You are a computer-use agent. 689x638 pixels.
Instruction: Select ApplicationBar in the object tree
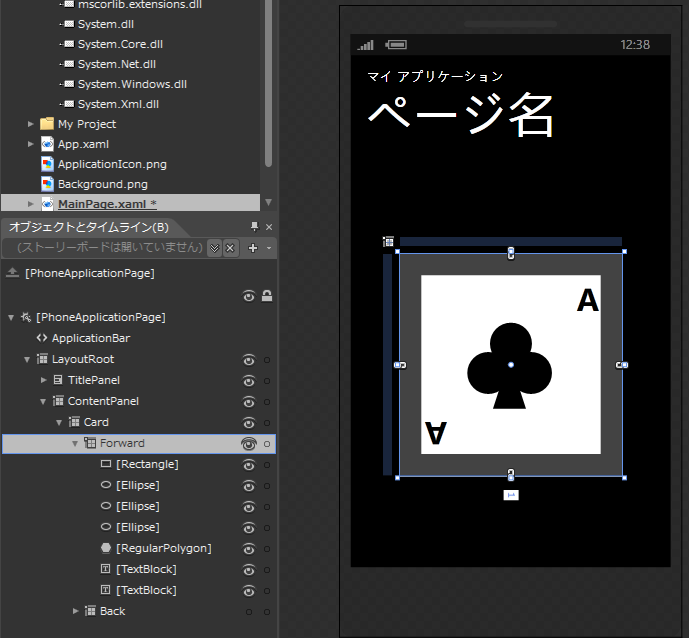(91, 338)
